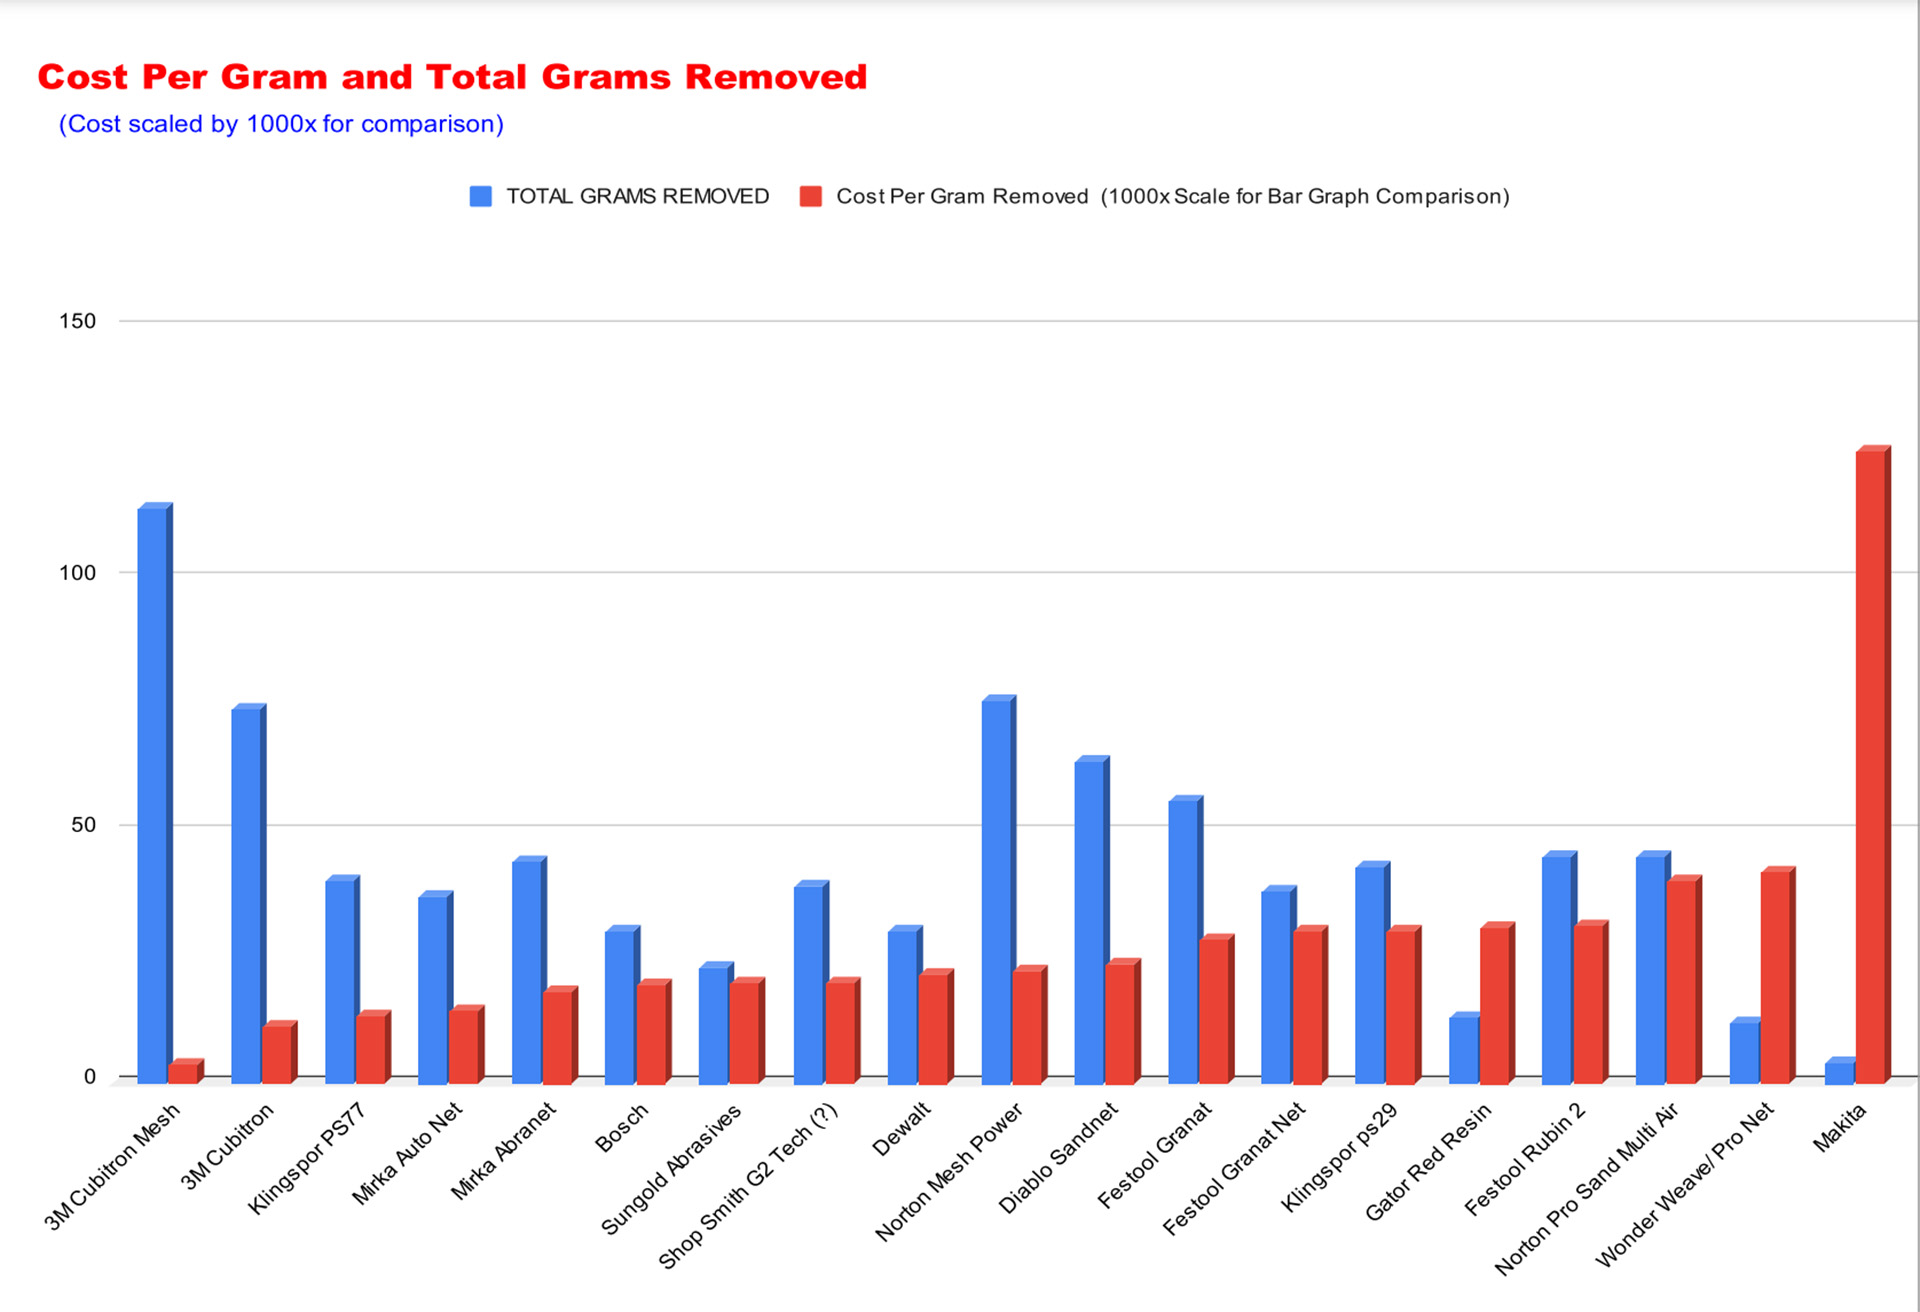
Task: Click the Mirka Abranet axis label
Action: 503,1150
